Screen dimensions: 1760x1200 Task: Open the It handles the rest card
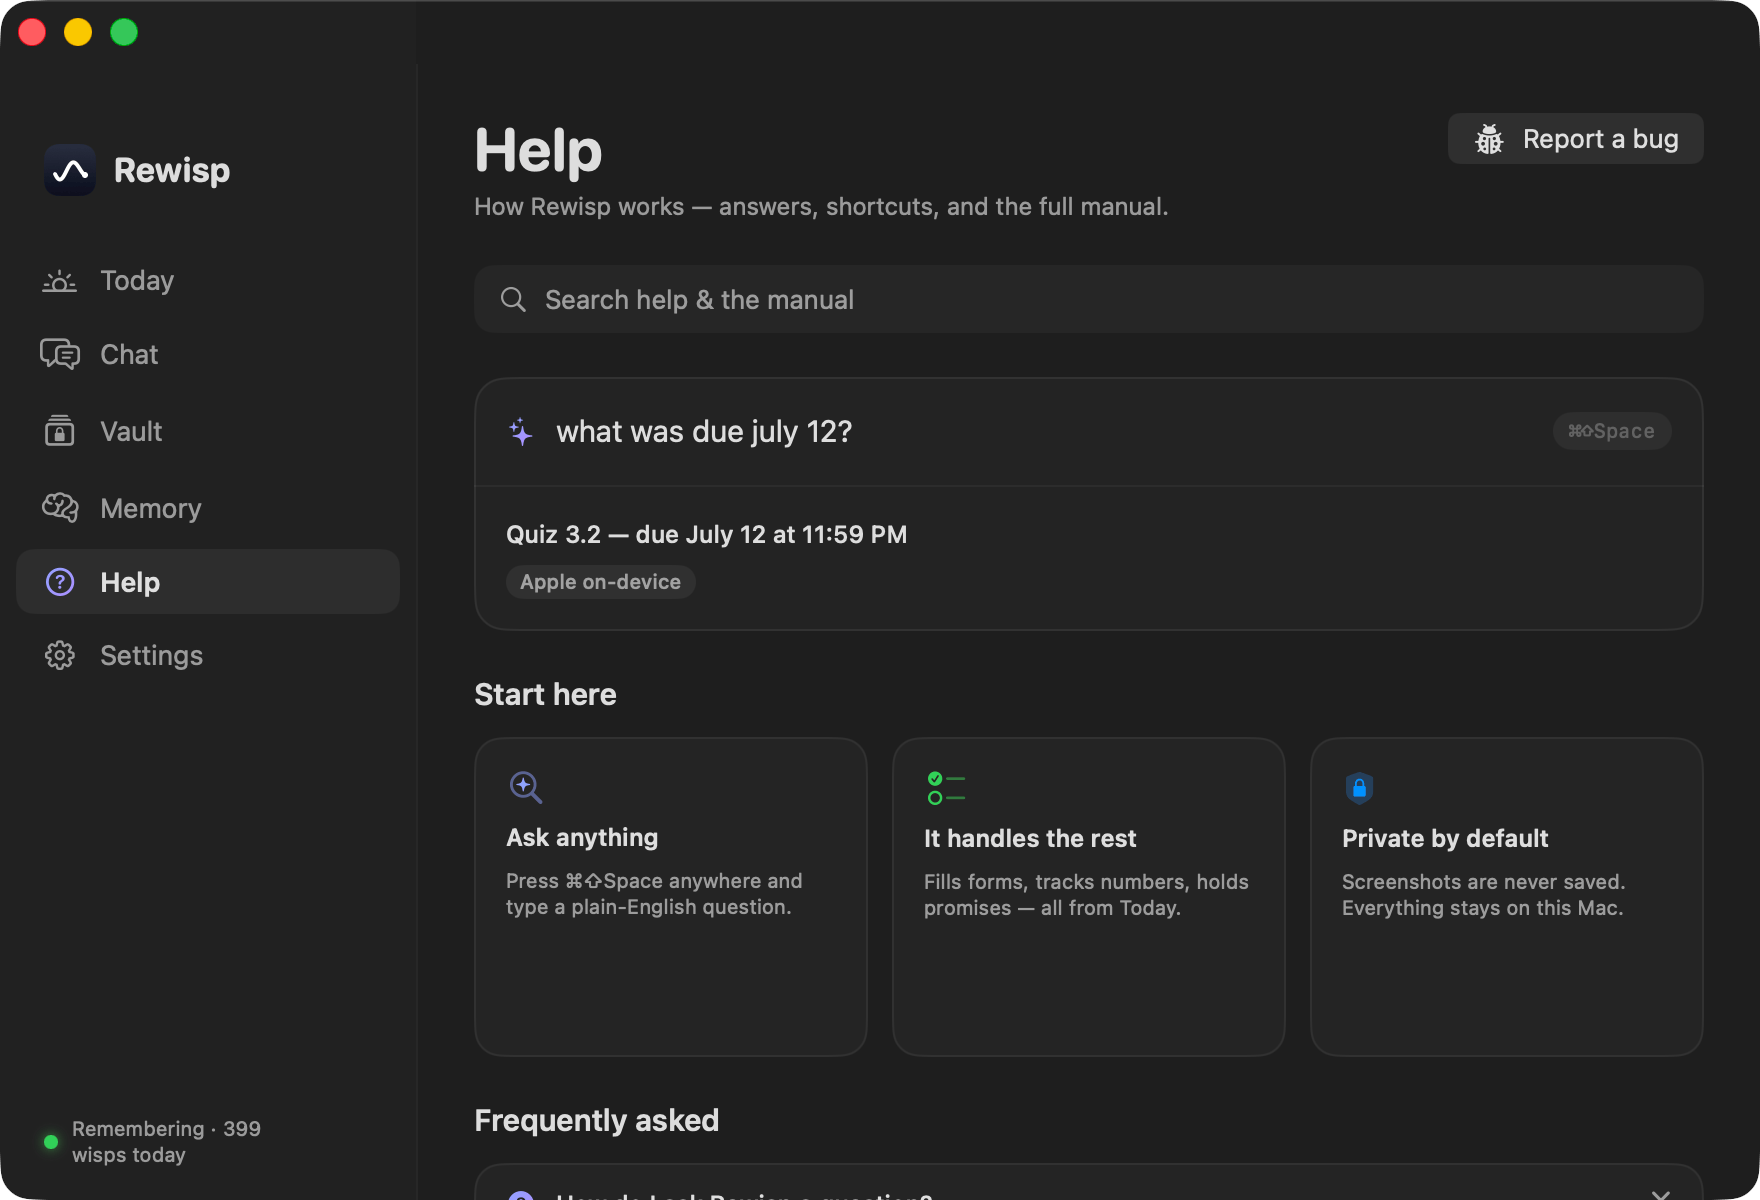coord(1088,897)
